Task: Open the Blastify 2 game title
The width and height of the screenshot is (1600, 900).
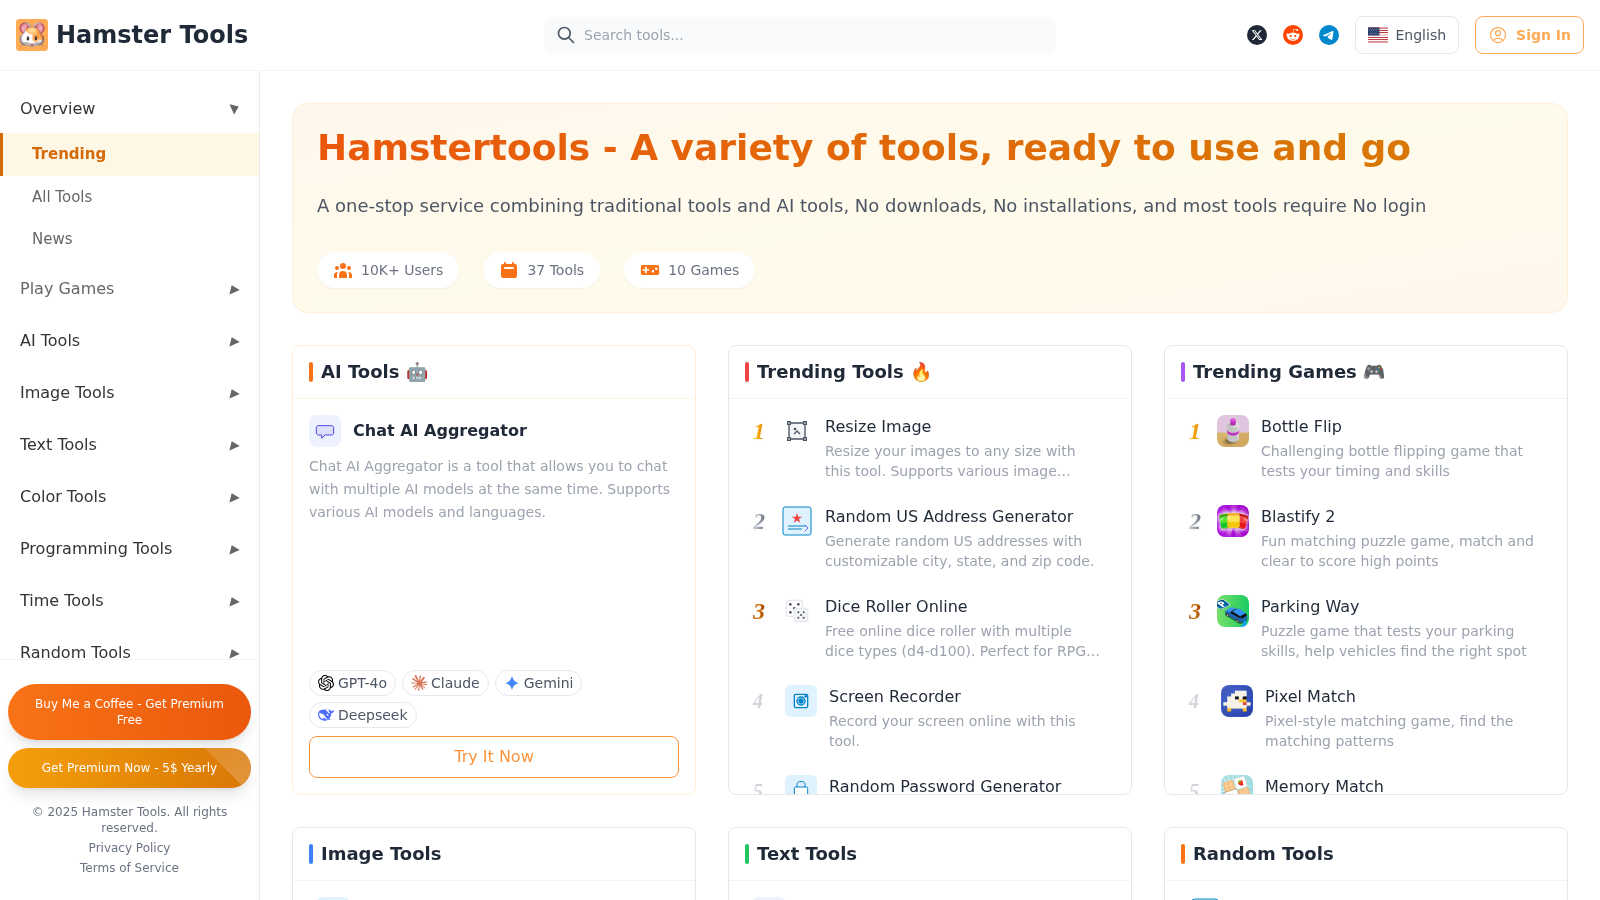Action: coord(1298,517)
